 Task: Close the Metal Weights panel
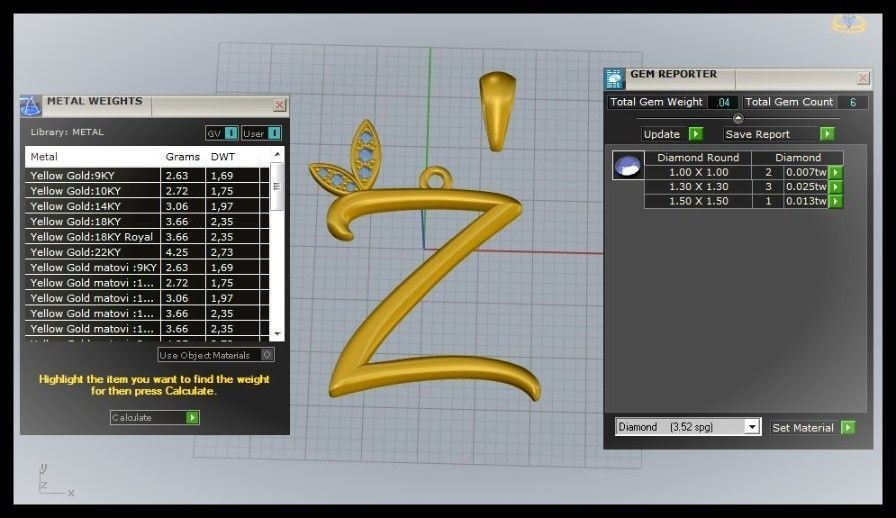279,105
